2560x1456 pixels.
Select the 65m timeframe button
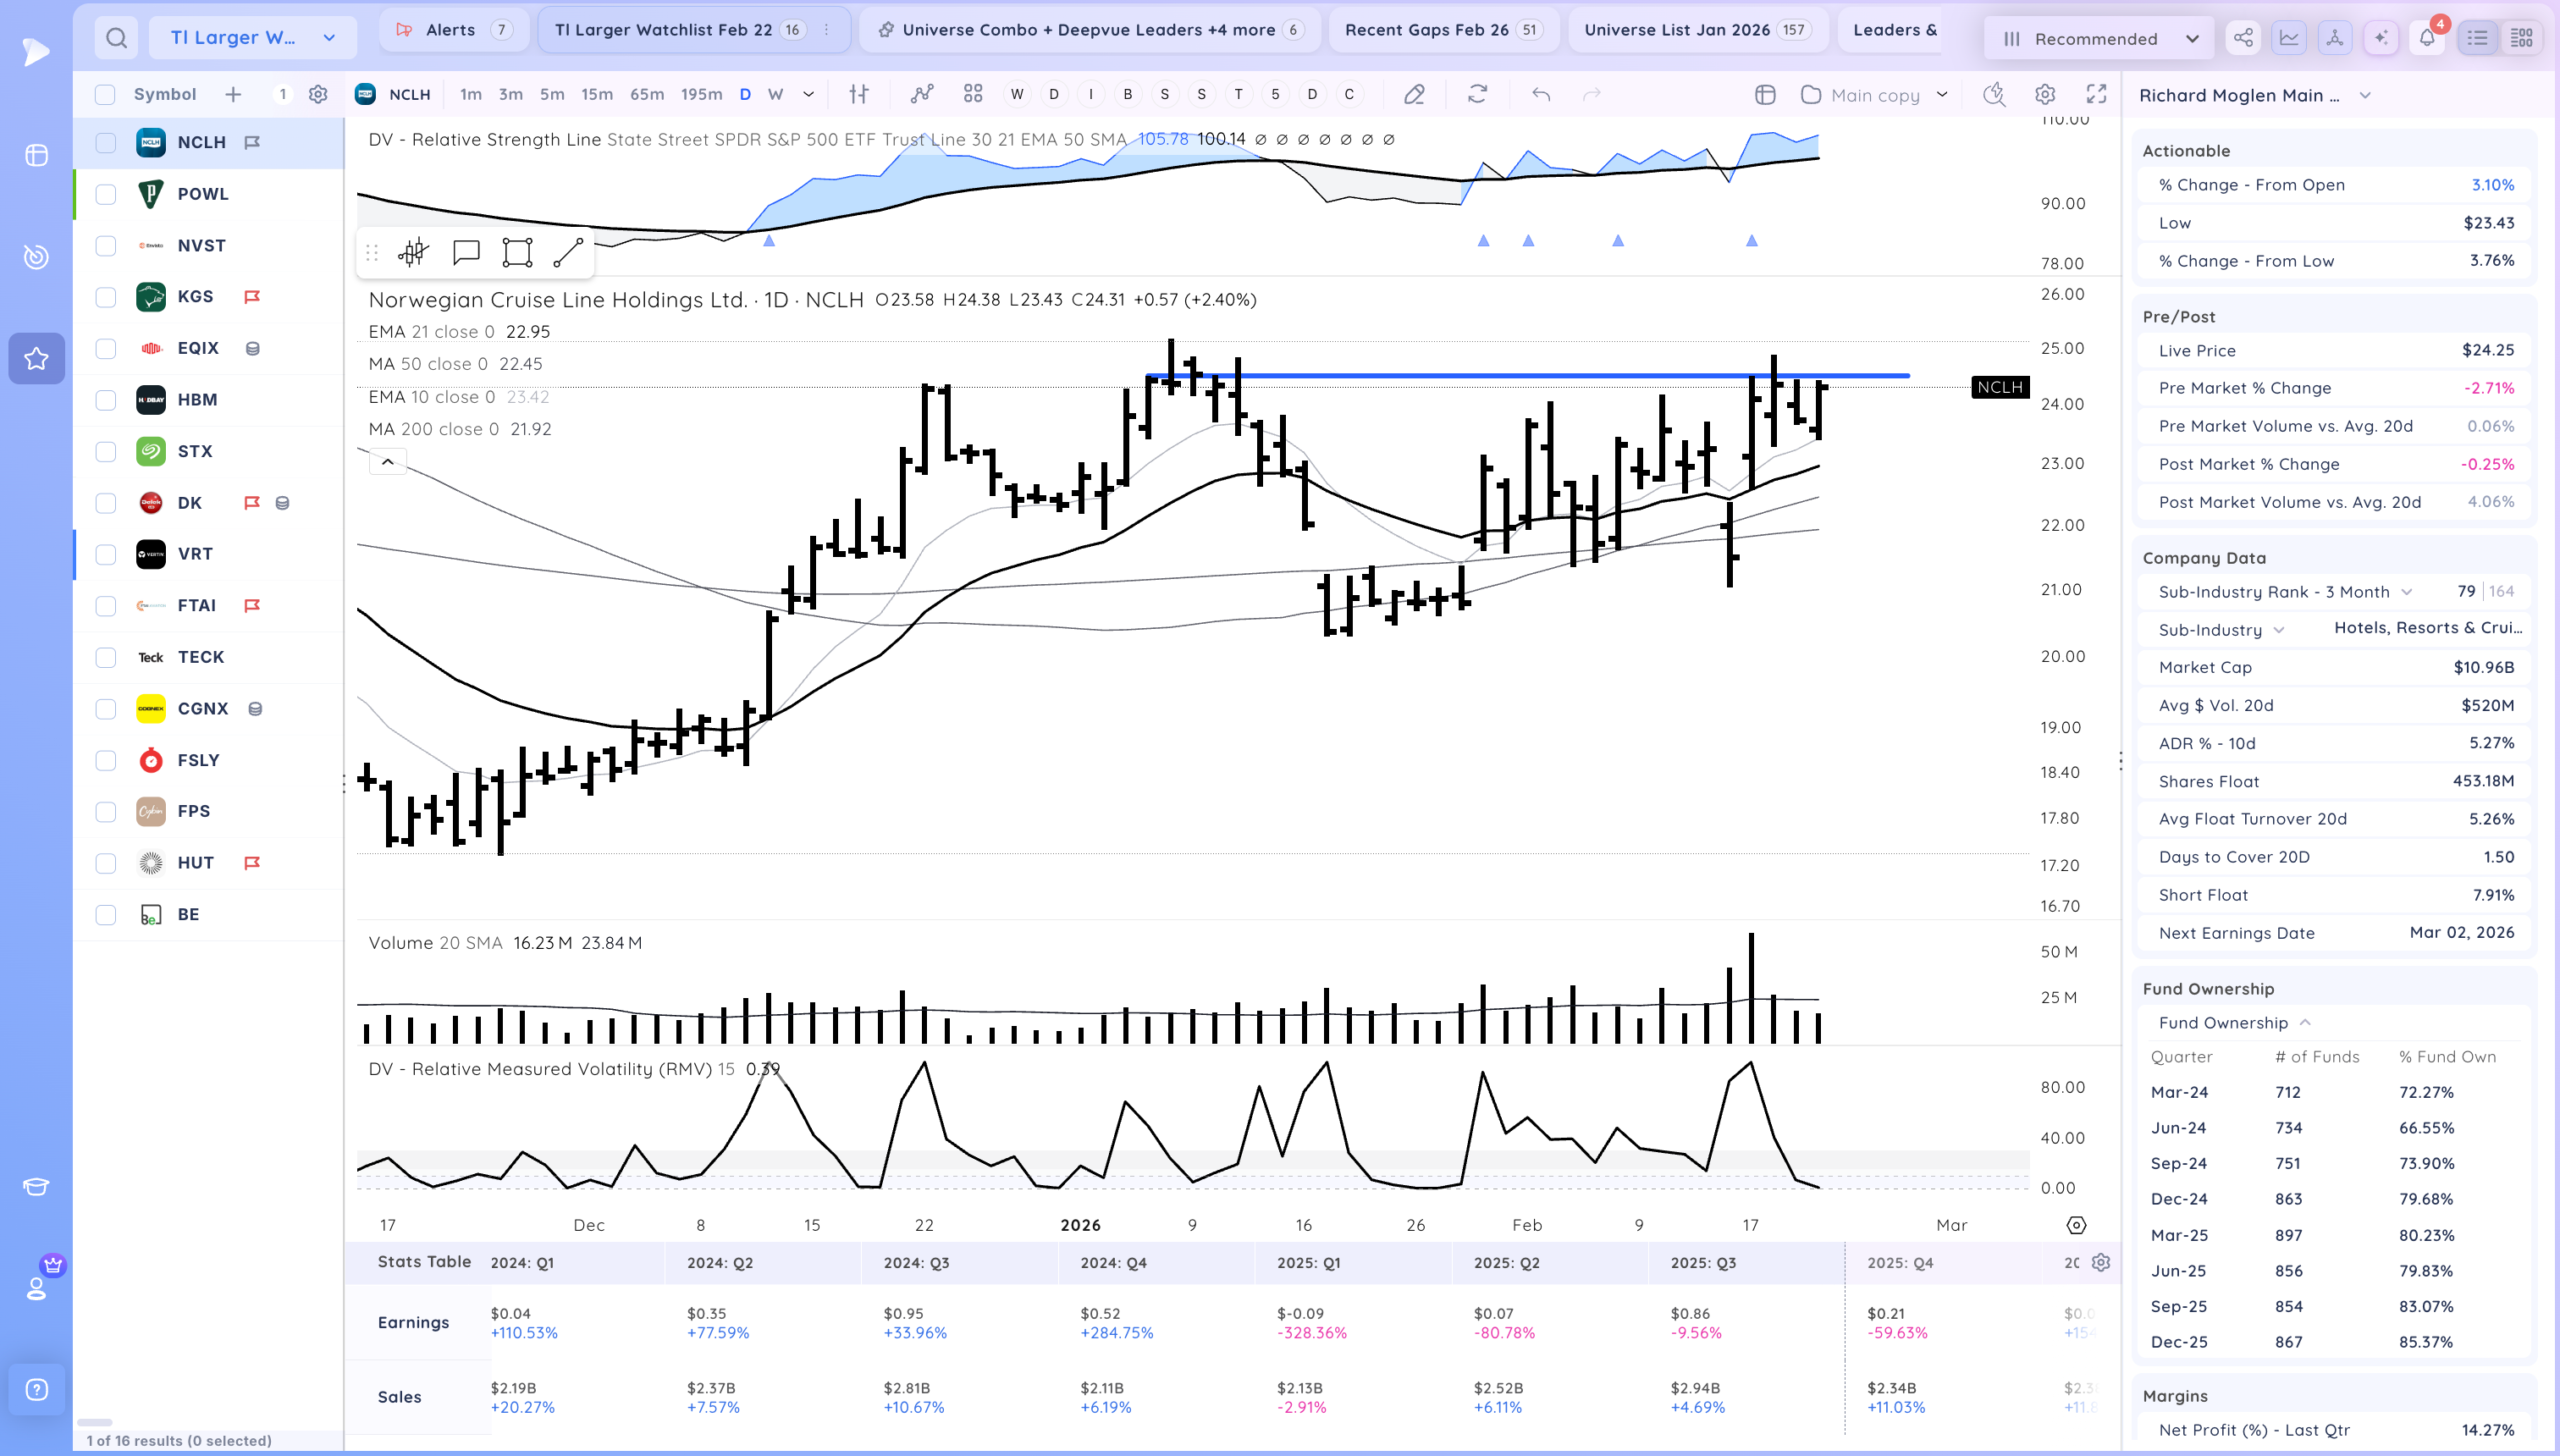coord(646,94)
